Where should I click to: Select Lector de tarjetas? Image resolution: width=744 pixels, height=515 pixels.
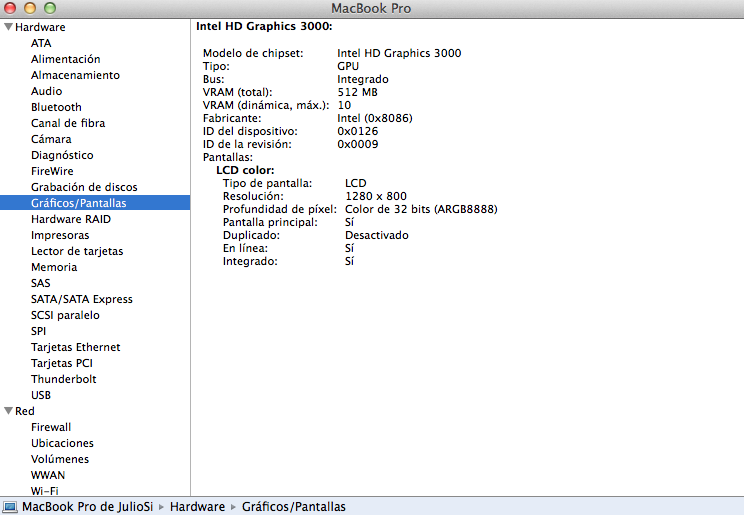(77, 251)
